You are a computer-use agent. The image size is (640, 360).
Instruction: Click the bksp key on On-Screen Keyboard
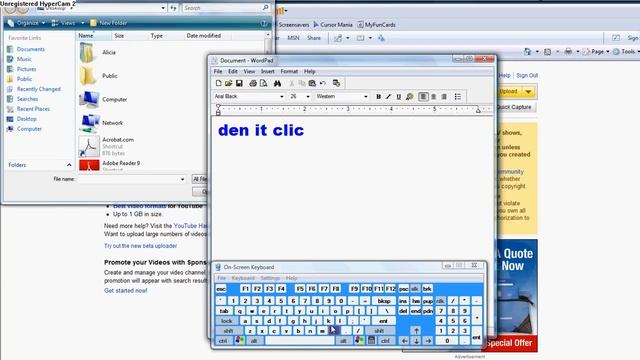tap(383, 301)
